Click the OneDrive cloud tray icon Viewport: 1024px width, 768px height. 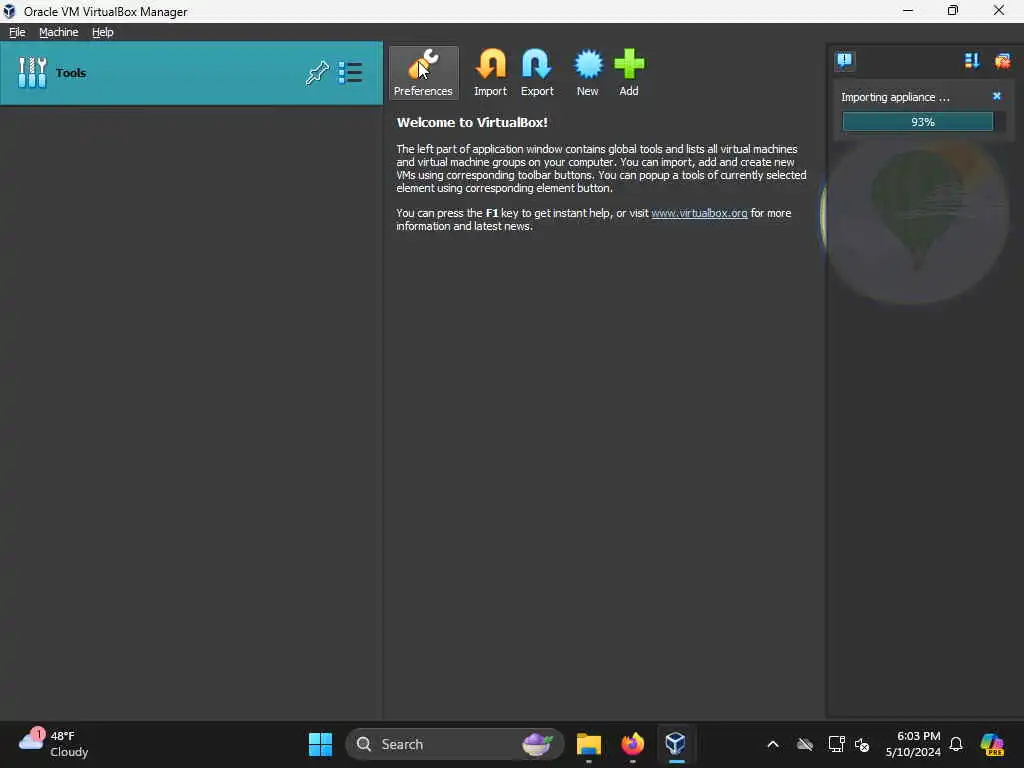click(805, 744)
